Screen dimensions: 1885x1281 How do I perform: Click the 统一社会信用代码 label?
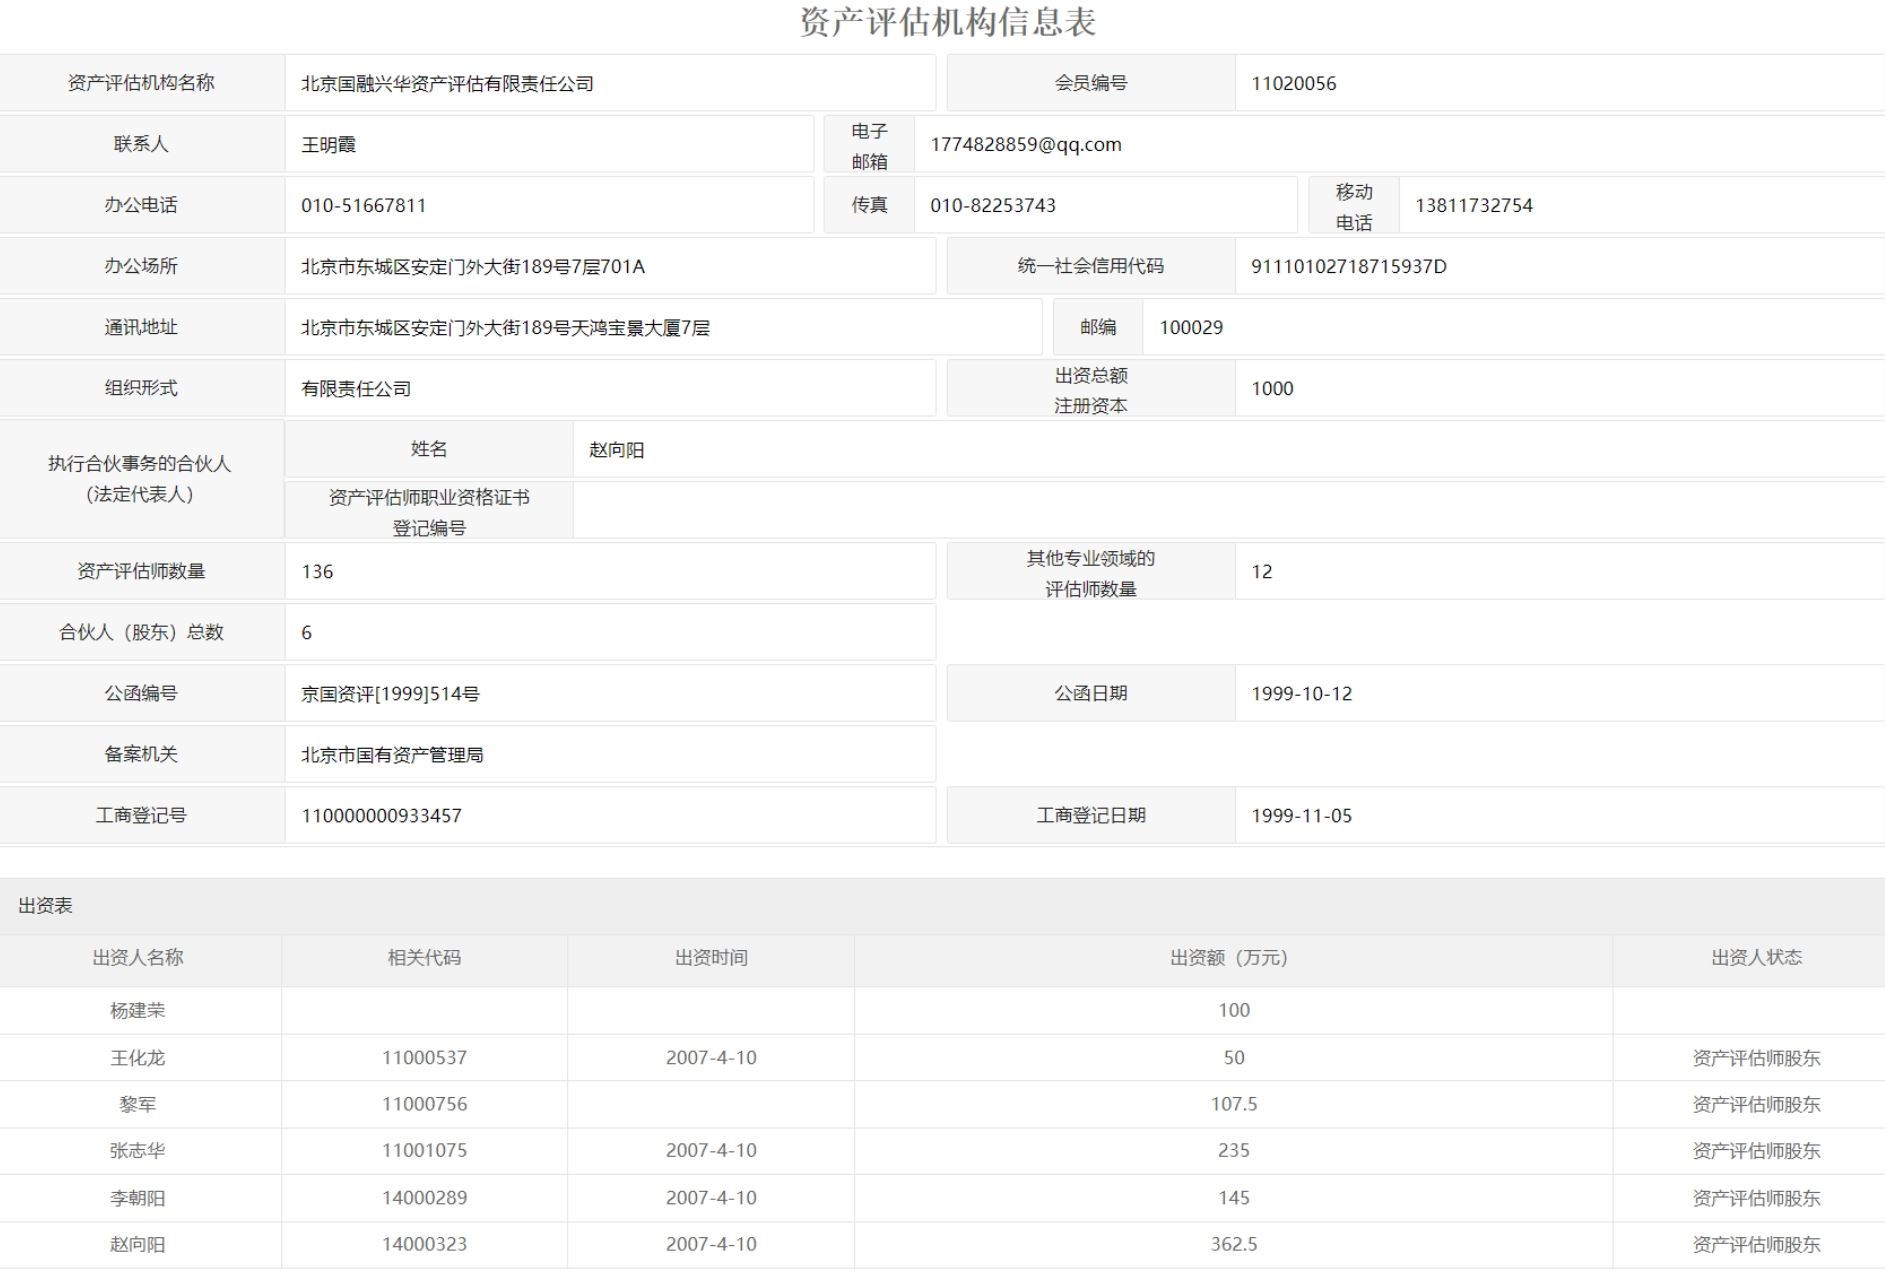[1090, 266]
